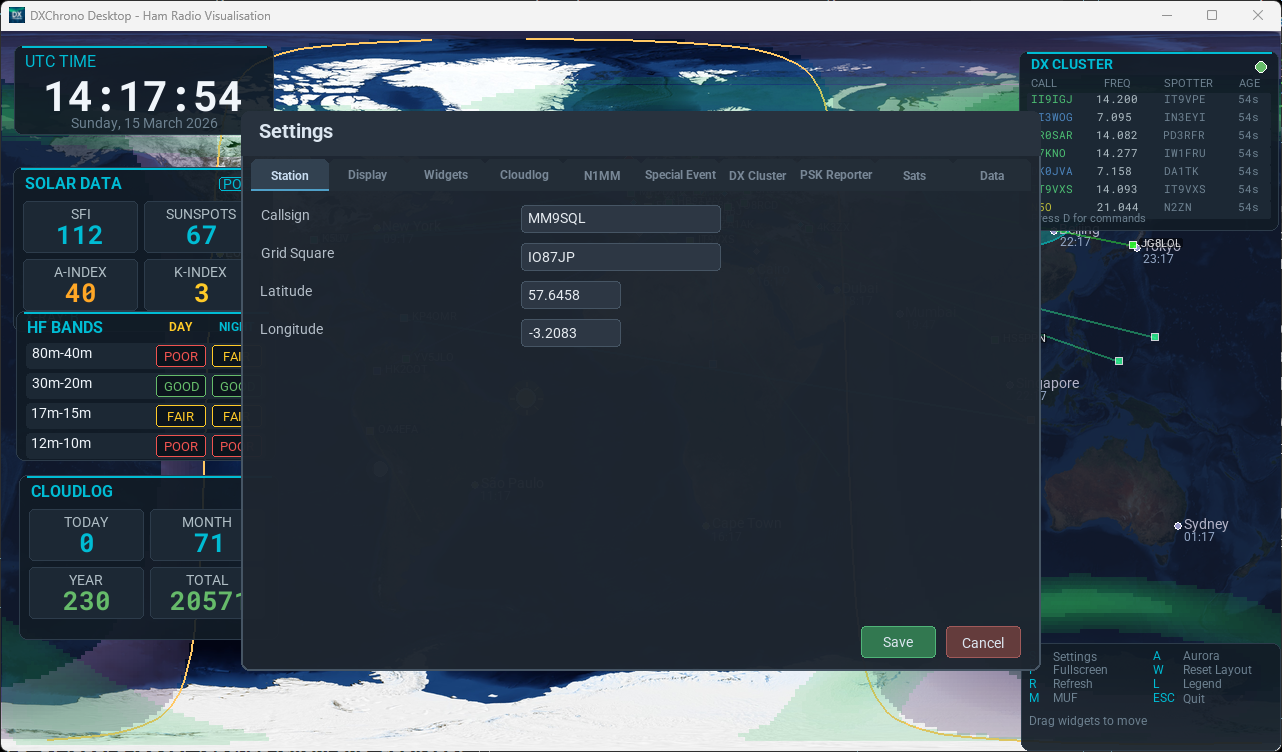The height and width of the screenshot is (752, 1282).
Task: Select the Data tab
Action: (992, 175)
